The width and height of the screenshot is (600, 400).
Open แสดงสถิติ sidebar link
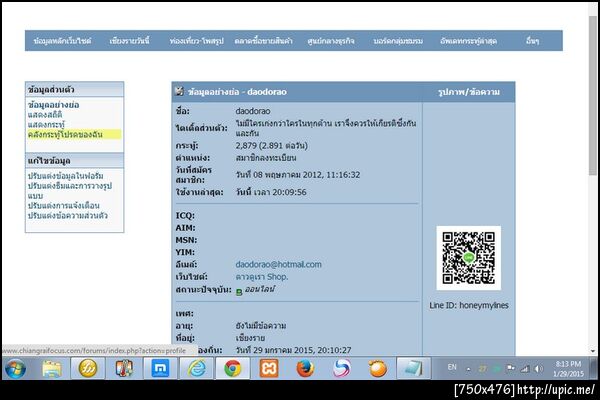click(x=45, y=114)
